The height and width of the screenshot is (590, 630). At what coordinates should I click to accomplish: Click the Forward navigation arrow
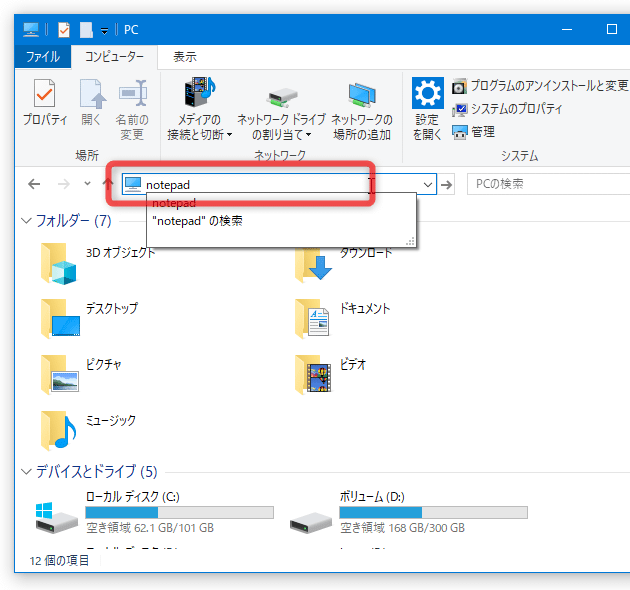63,184
